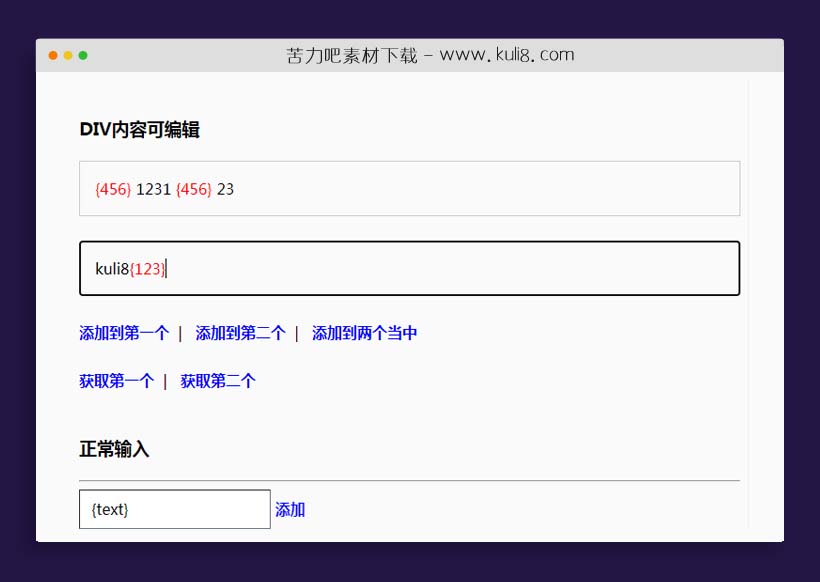
Task: Click 获取第一个 to fetch first content
Action: [x=115, y=381]
